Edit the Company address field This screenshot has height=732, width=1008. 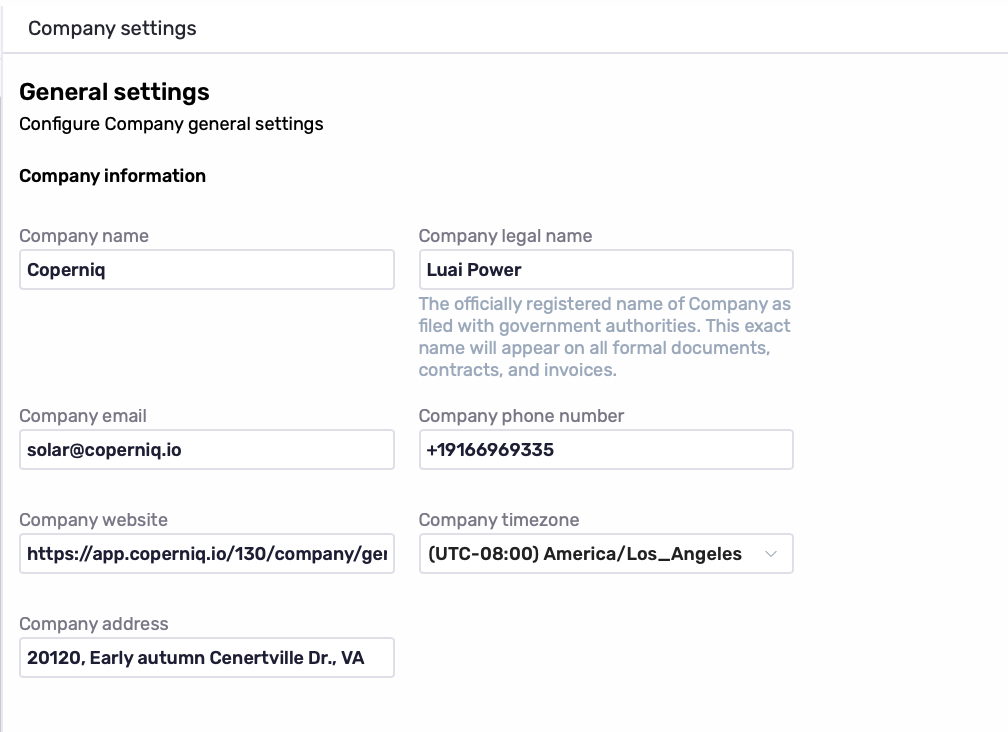click(x=206, y=658)
